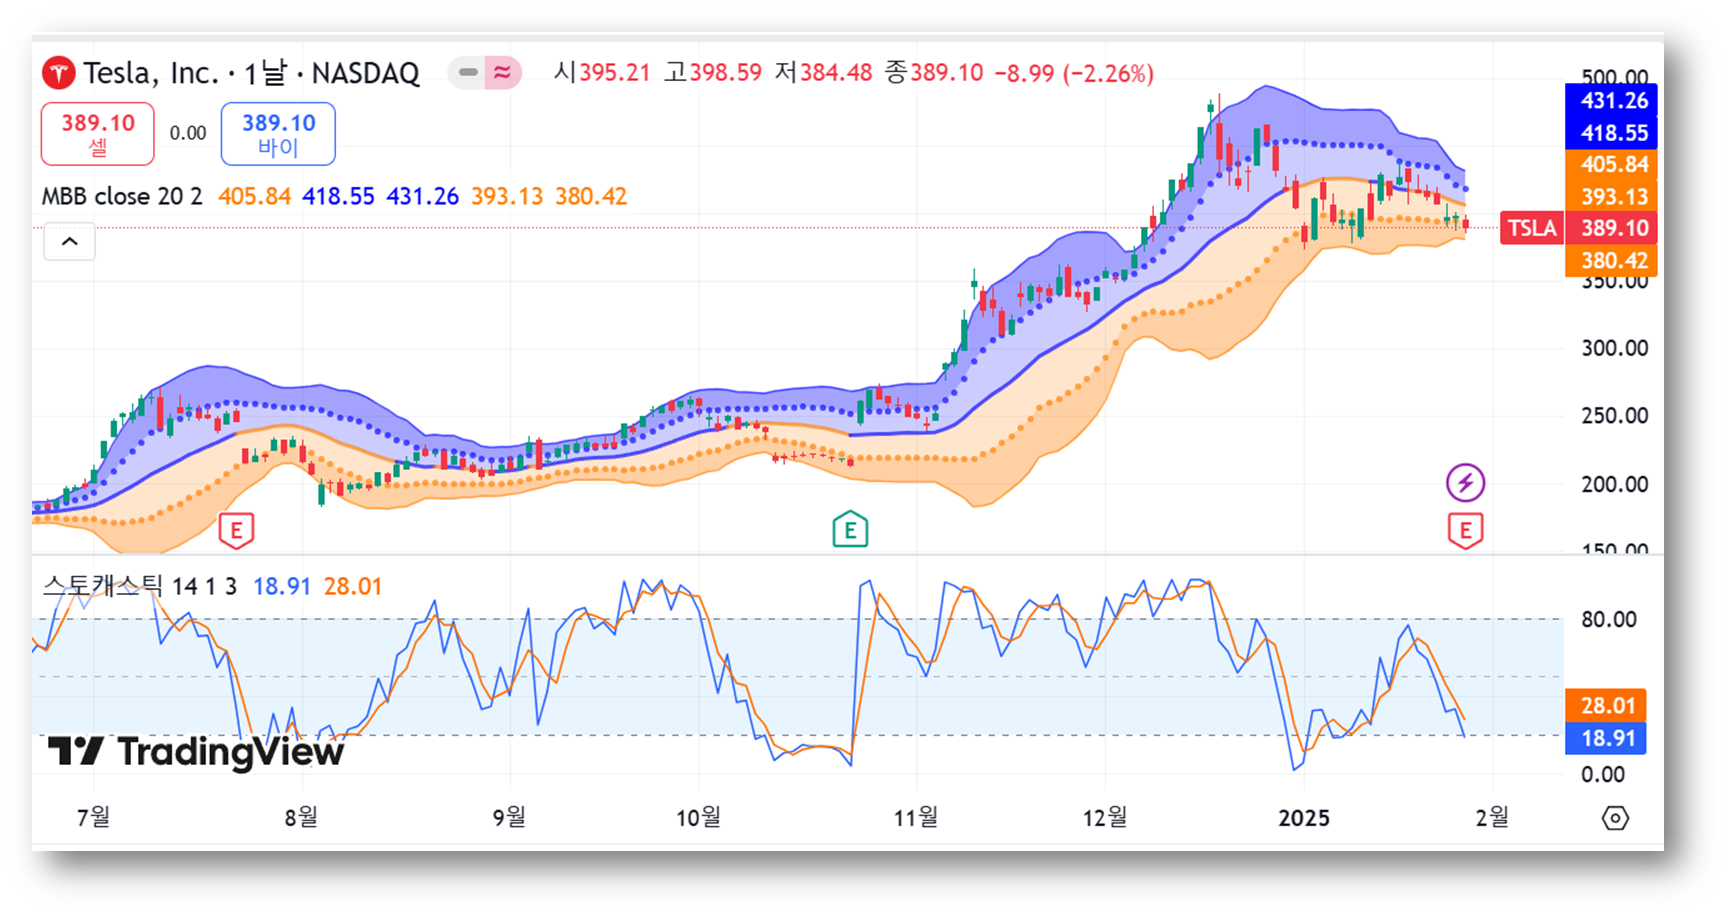The image size is (1729, 916).
Task: Open chart settings hexagon icon
Action: [1615, 818]
